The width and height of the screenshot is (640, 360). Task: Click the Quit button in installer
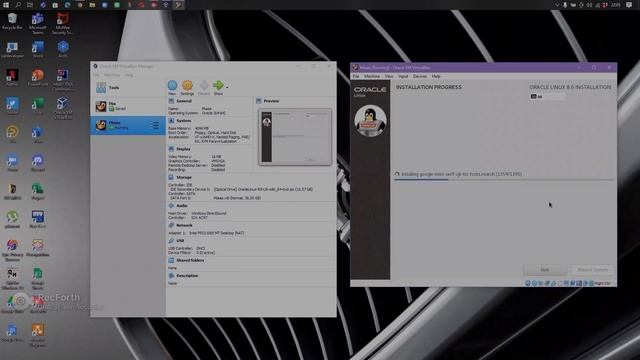pyautogui.click(x=545, y=270)
